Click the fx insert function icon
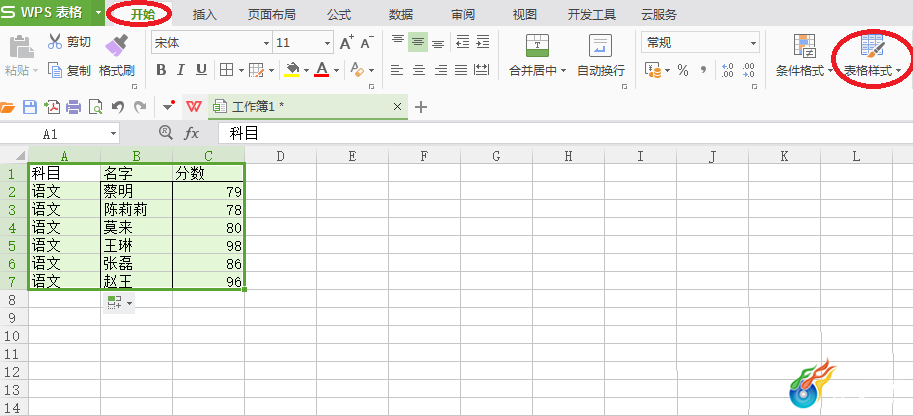 click(192, 133)
